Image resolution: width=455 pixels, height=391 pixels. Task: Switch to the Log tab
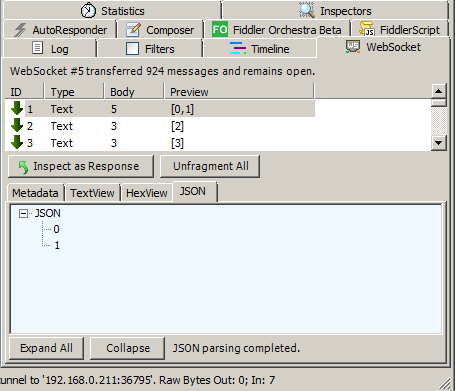[x=50, y=49]
